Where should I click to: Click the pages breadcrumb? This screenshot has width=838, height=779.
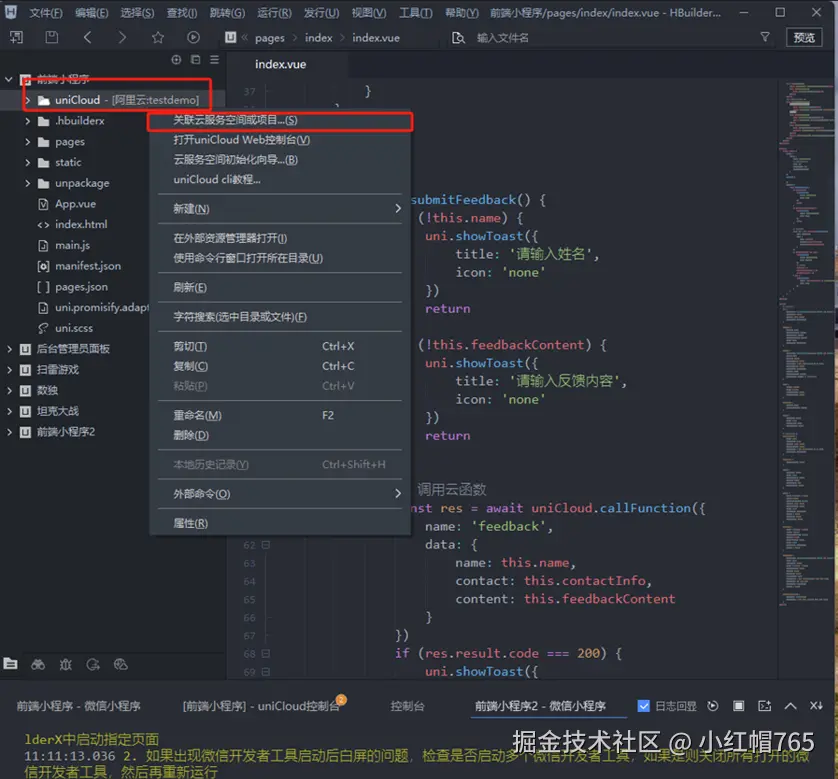pos(269,38)
